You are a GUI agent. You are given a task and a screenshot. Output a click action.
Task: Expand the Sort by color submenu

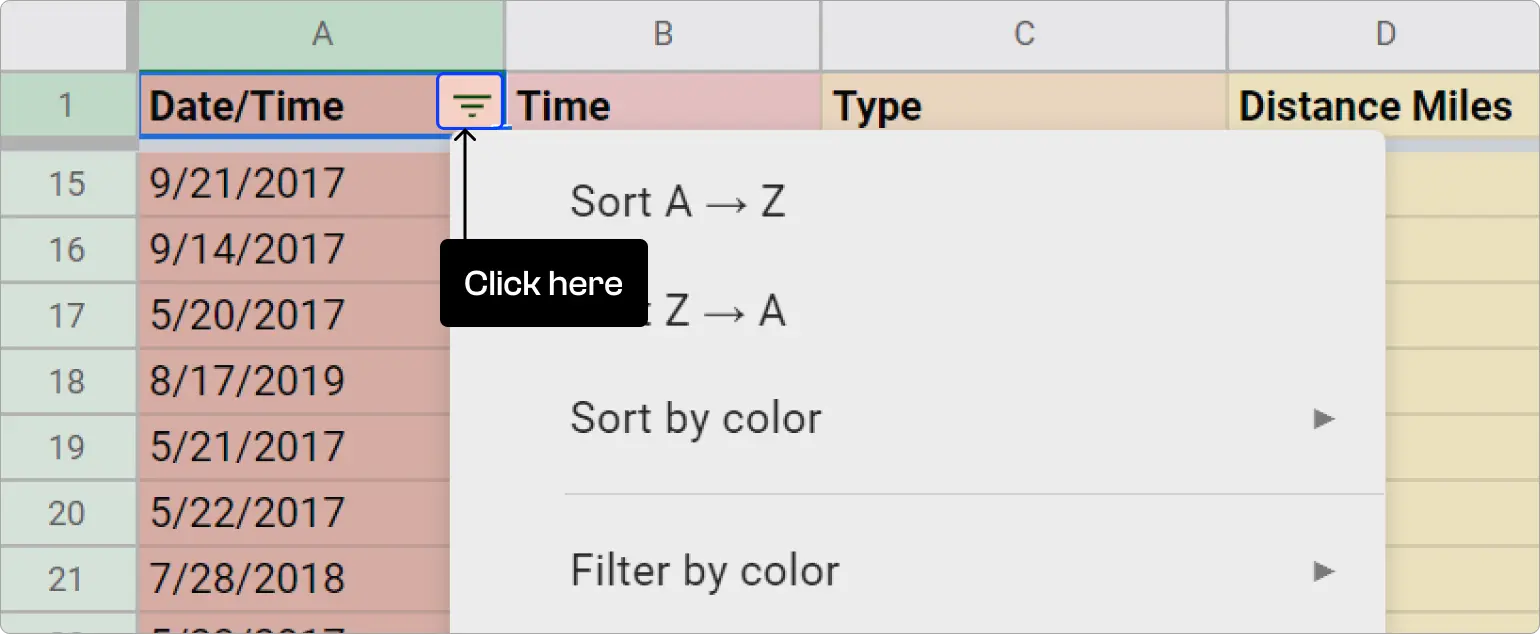coord(697,418)
